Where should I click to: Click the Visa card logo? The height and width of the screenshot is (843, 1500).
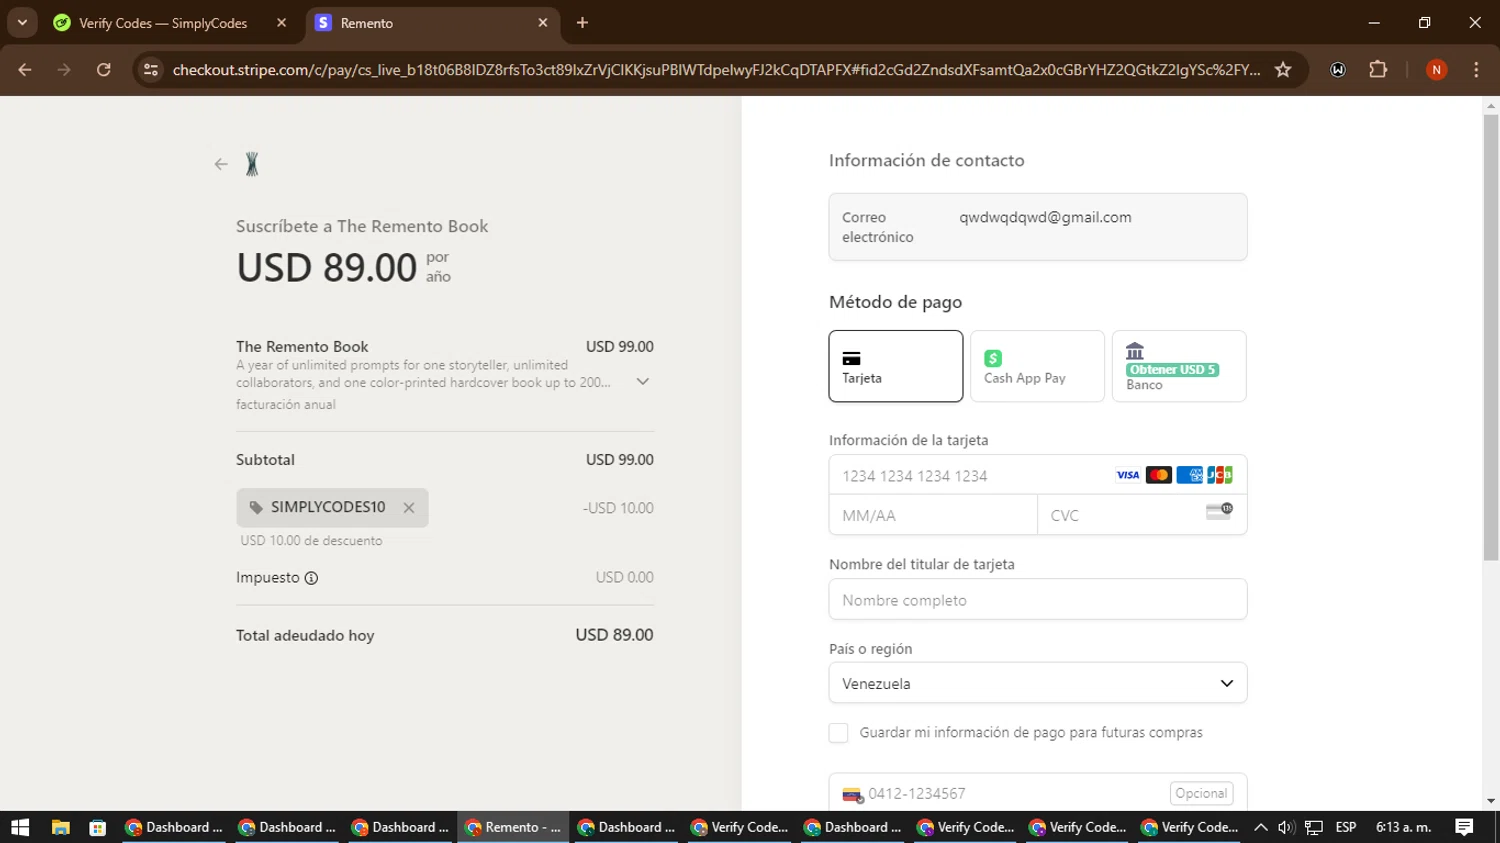(1127, 475)
